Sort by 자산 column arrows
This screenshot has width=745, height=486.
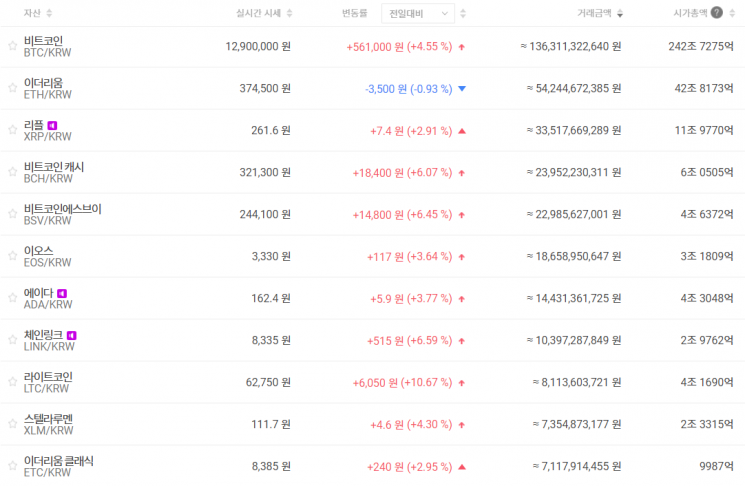[49, 13]
